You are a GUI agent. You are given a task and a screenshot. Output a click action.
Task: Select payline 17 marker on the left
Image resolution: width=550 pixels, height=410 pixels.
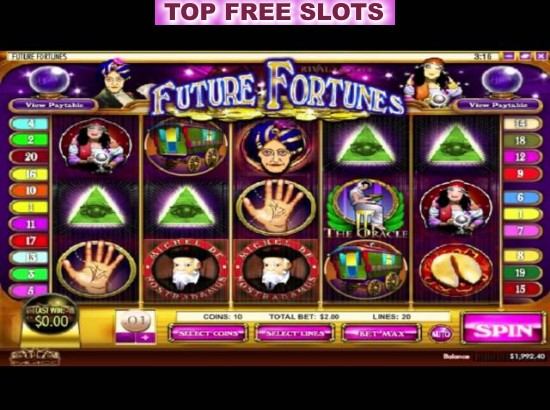coord(29,241)
